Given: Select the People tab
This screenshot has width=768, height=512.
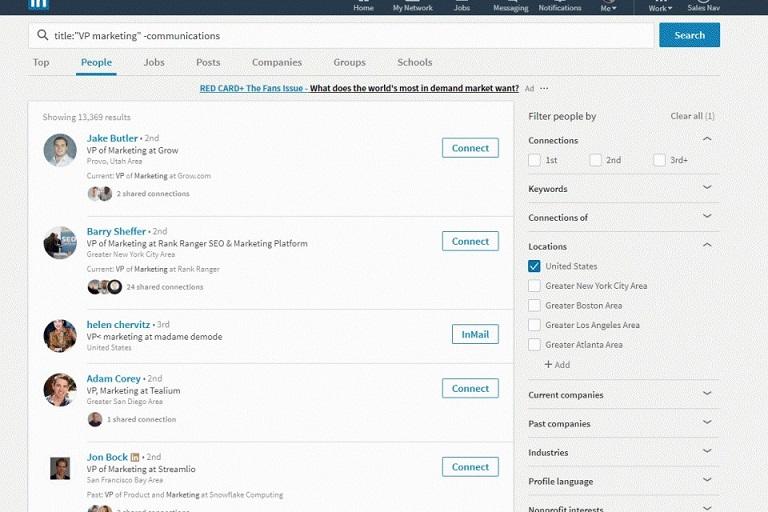Looking at the screenshot, I should pyautogui.click(x=96, y=63).
